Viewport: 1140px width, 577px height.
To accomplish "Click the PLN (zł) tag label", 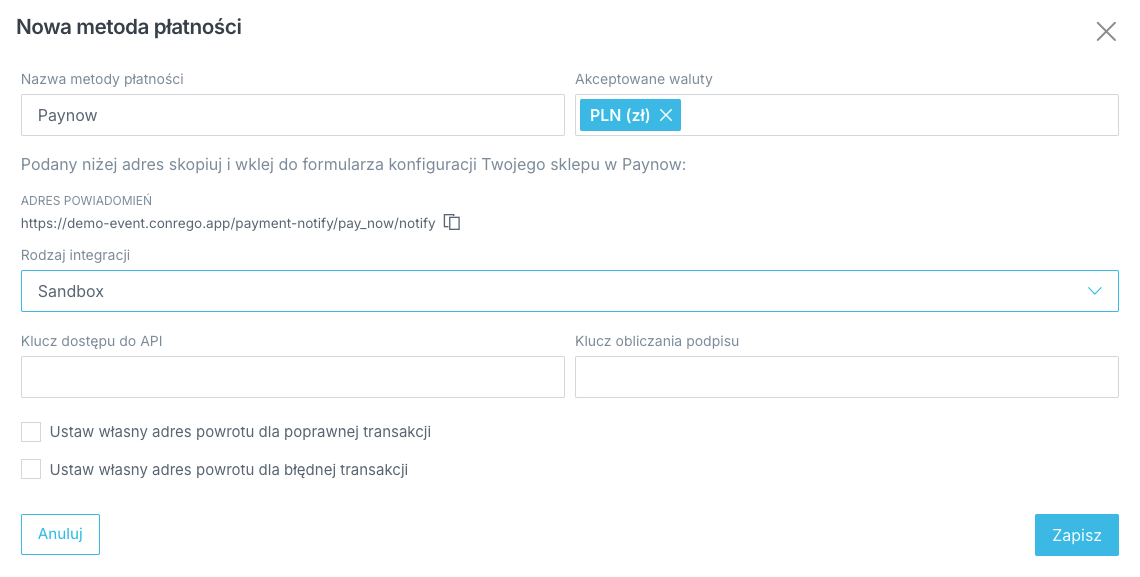I will (x=620, y=115).
